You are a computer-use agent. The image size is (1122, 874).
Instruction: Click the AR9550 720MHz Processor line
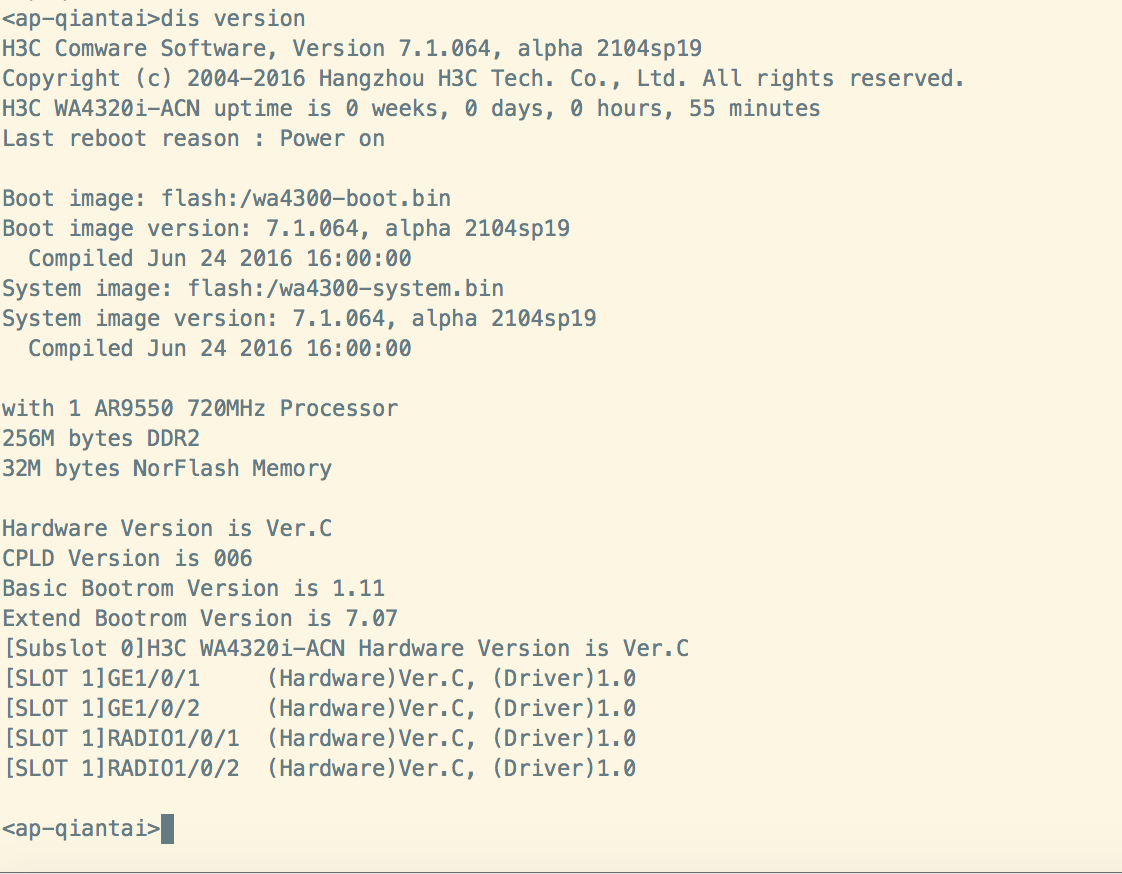(x=200, y=409)
